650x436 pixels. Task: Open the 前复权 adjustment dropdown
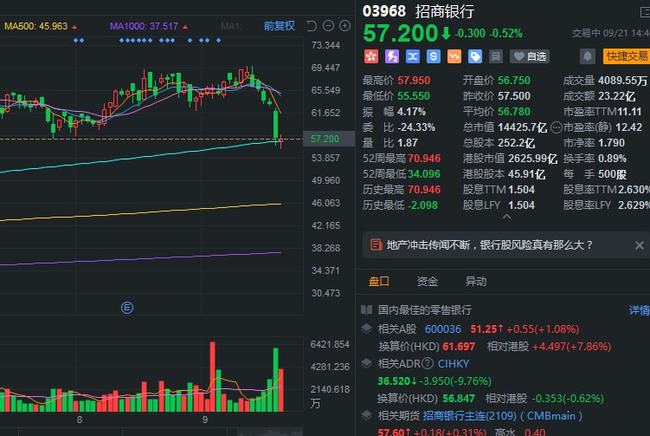pos(279,26)
